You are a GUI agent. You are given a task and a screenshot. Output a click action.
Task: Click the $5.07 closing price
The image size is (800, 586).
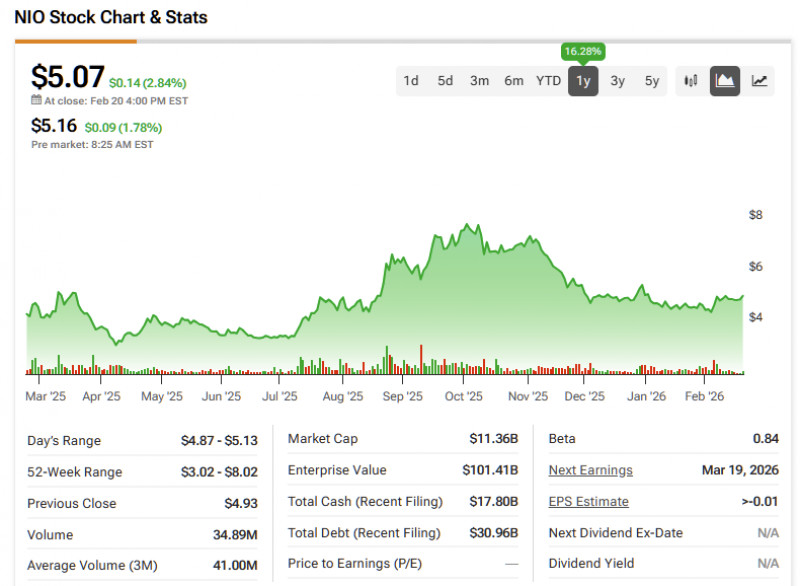[67, 77]
